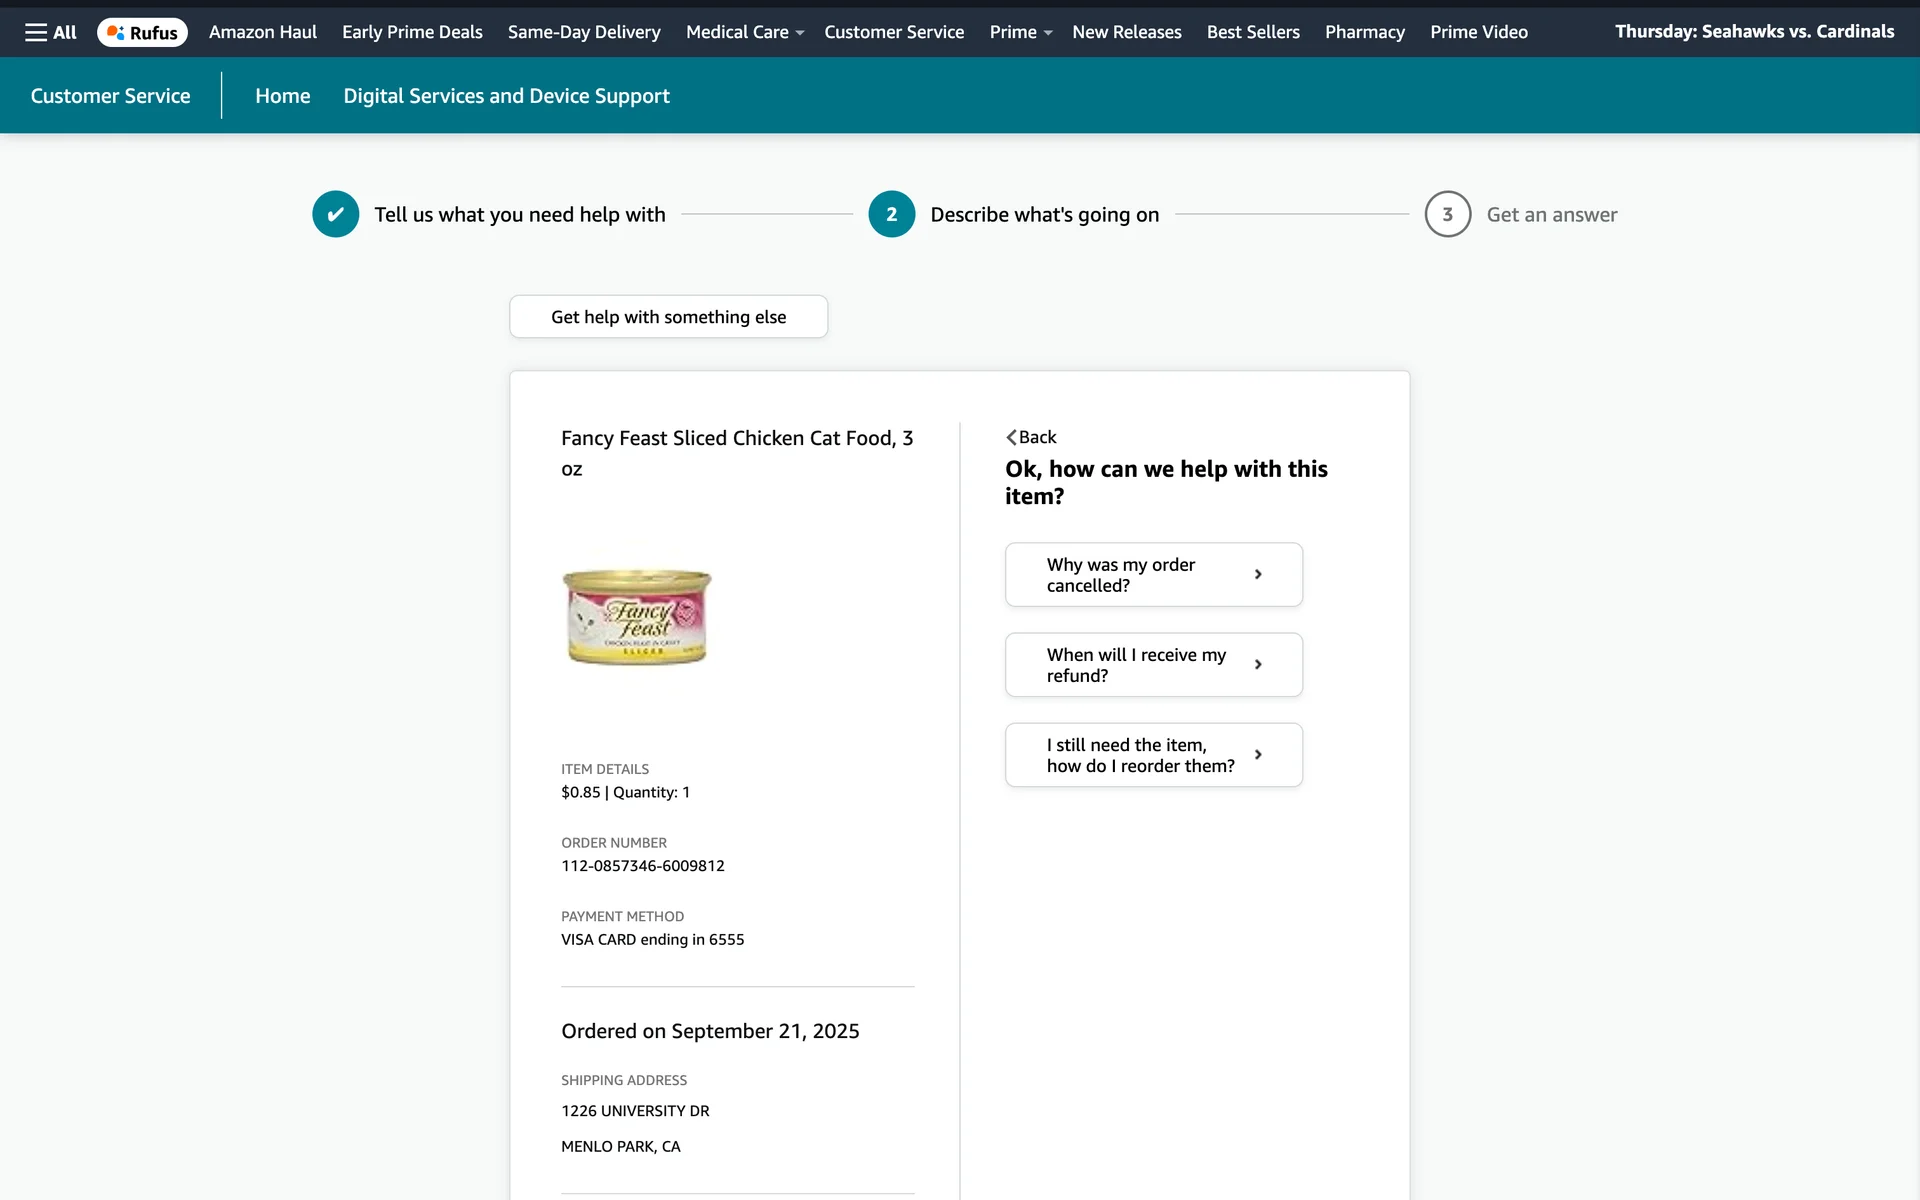This screenshot has height=1200, width=1920.
Task: Click the completed step checkmark circle
Action: click(x=335, y=214)
